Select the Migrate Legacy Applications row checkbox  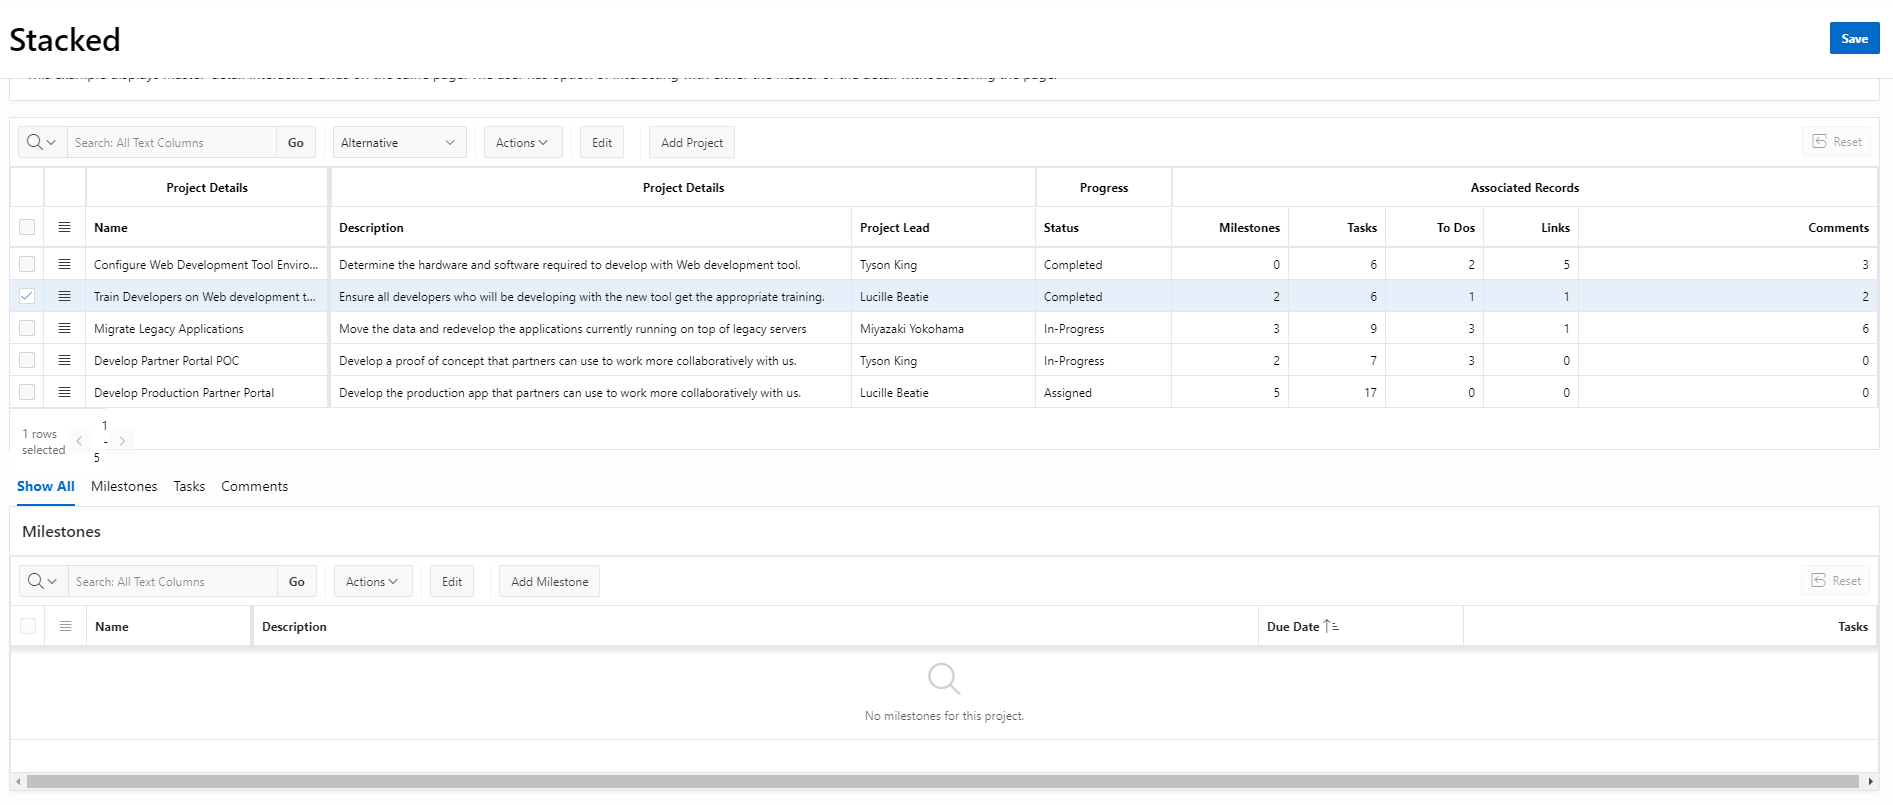coord(27,328)
